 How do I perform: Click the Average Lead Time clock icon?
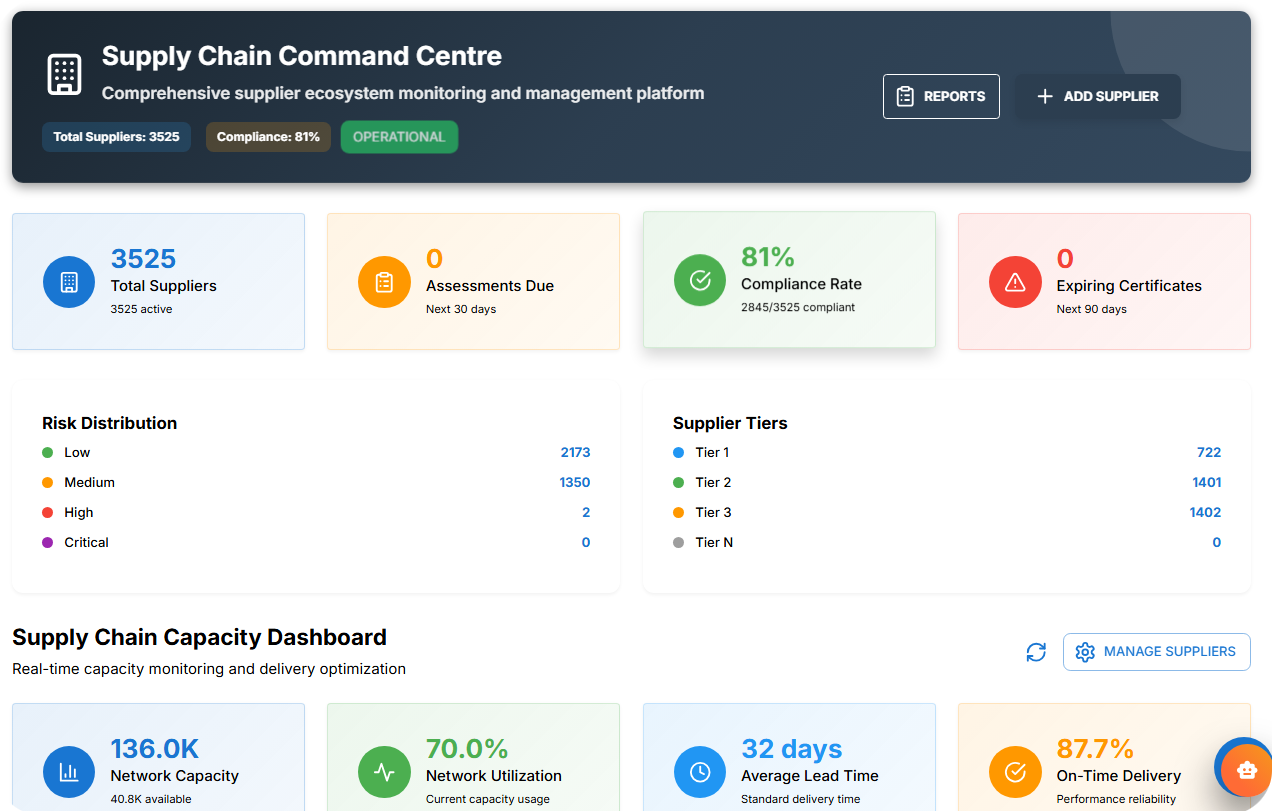[700, 772]
